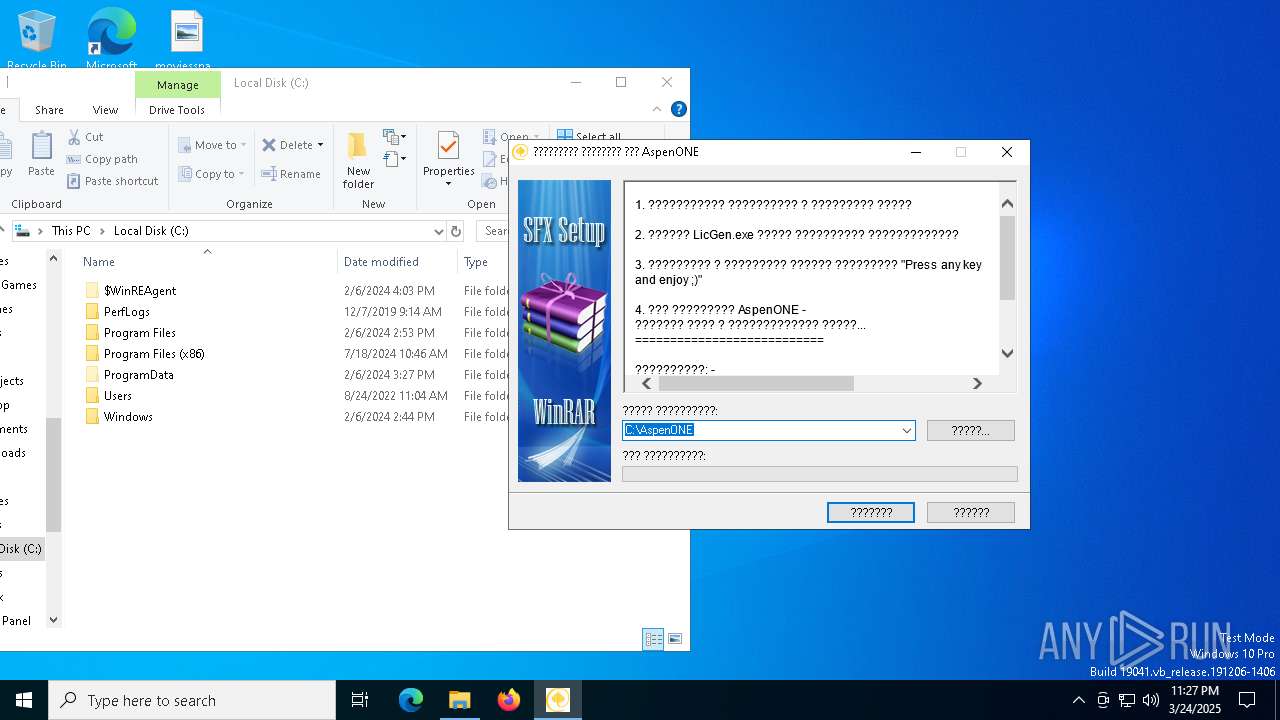Click SFX installer taskbar icon
This screenshot has width=1280, height=720.
pos(557,700)
